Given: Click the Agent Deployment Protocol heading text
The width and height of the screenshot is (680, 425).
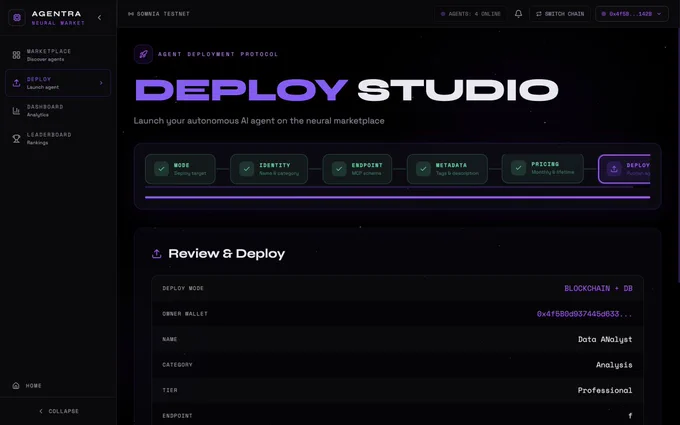Looking at the screenshot, I should 218,54.
